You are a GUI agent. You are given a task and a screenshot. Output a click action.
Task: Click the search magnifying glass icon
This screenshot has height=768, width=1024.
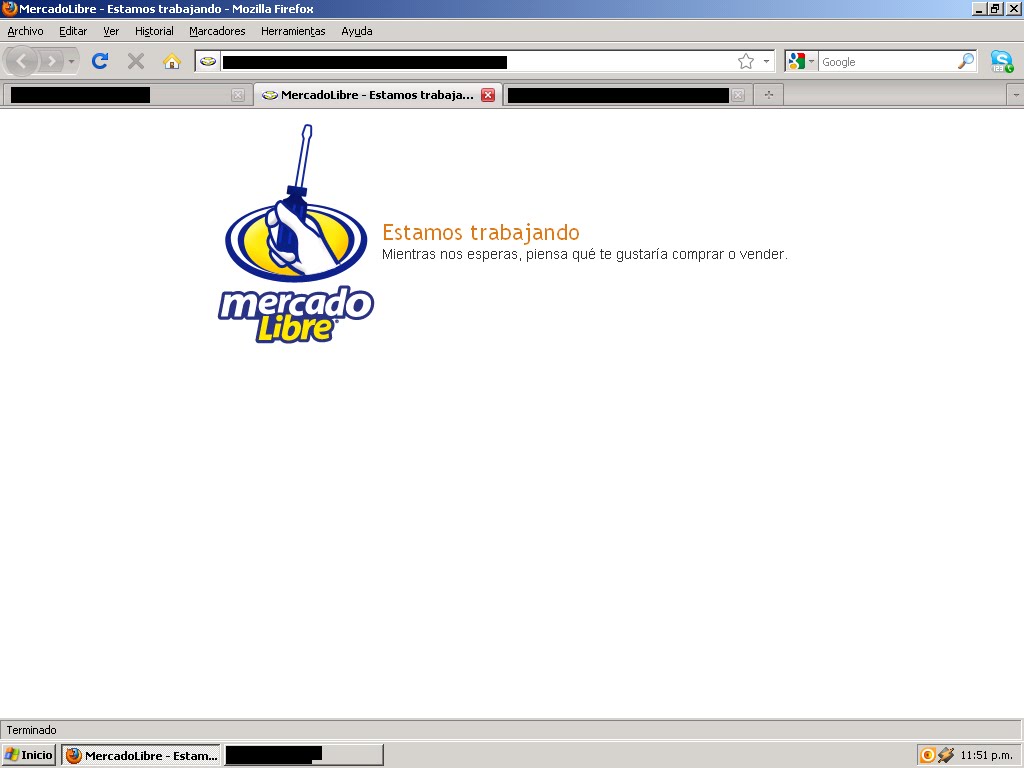coord(966,61)
